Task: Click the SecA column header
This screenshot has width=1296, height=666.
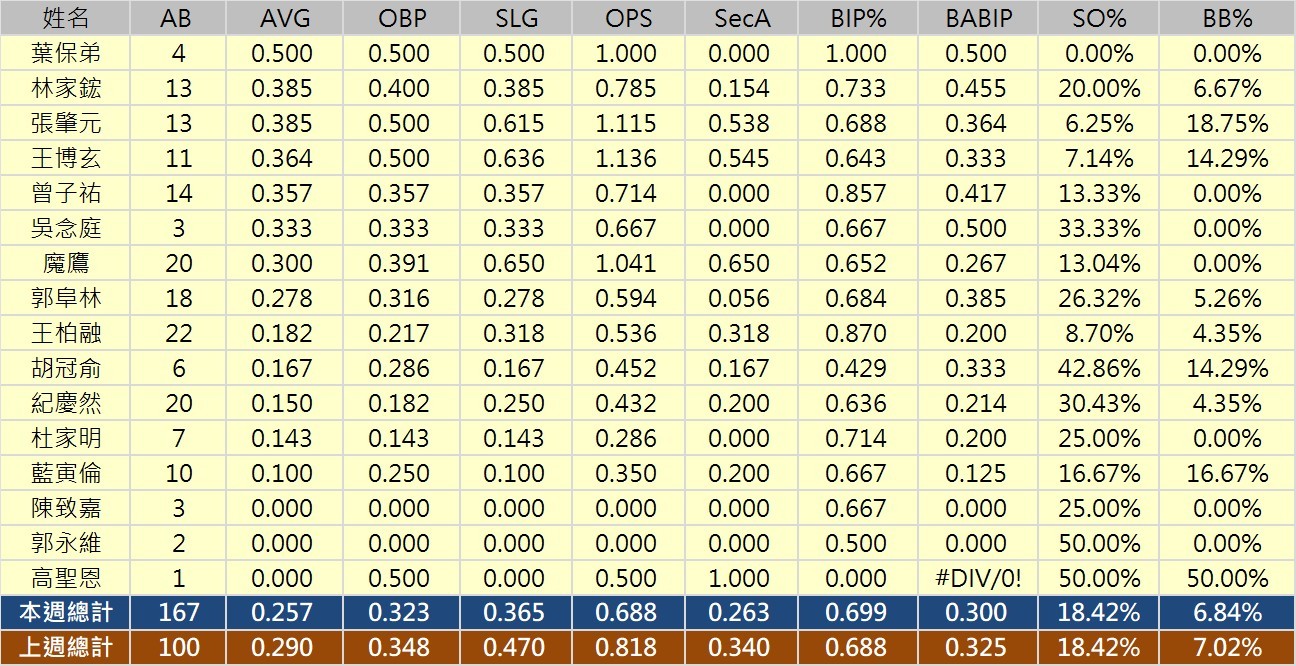Action: pos(743,18)
